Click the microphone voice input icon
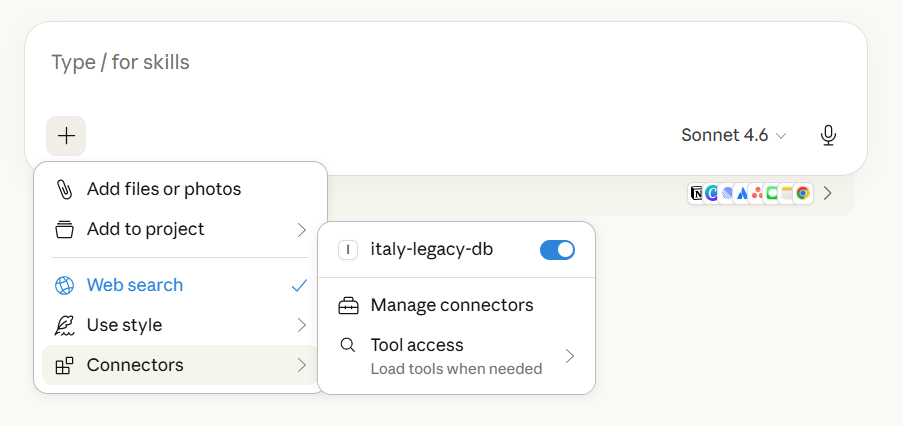This screenshot has height=426, width=902. [x=828, y=135]
